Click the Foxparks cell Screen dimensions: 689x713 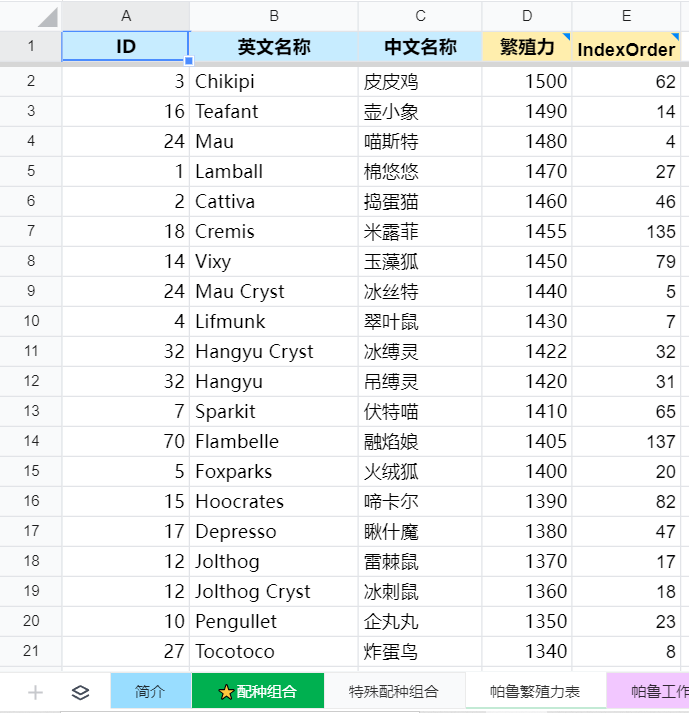[274, 472]
